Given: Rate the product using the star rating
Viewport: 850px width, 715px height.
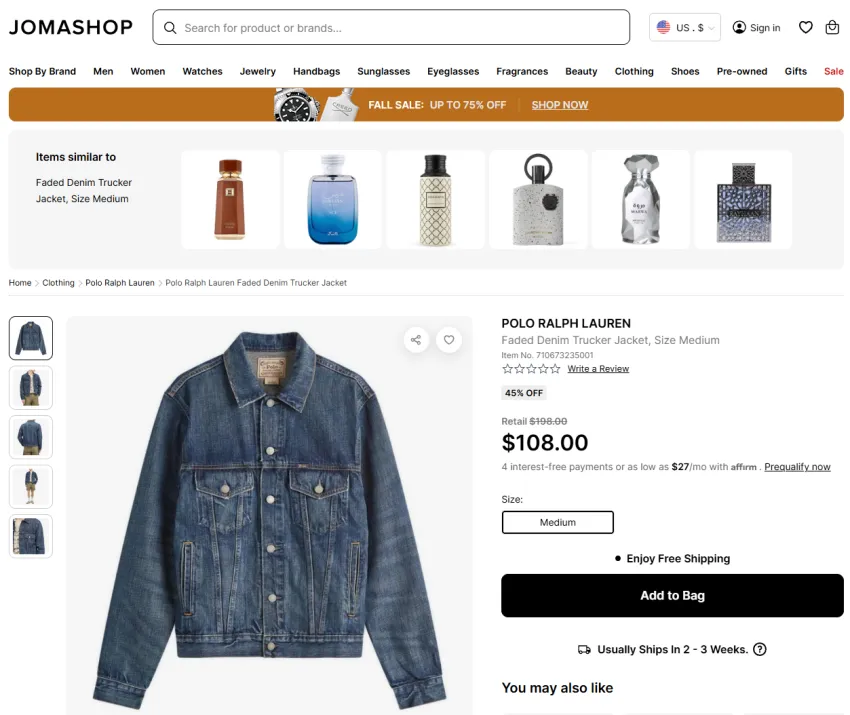Looking at the screenshot, I should coord(531,369).
